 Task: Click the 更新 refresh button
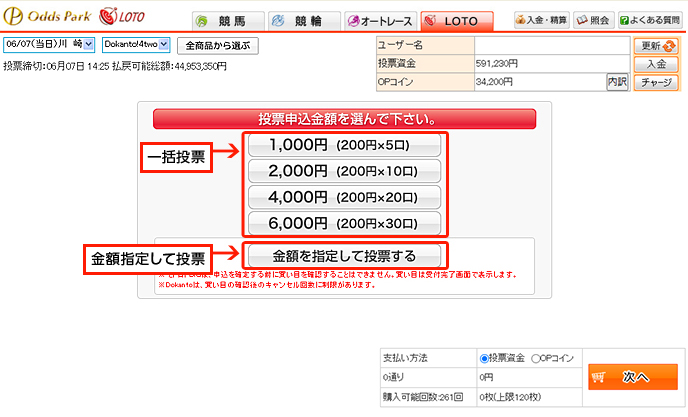[656, 46]
